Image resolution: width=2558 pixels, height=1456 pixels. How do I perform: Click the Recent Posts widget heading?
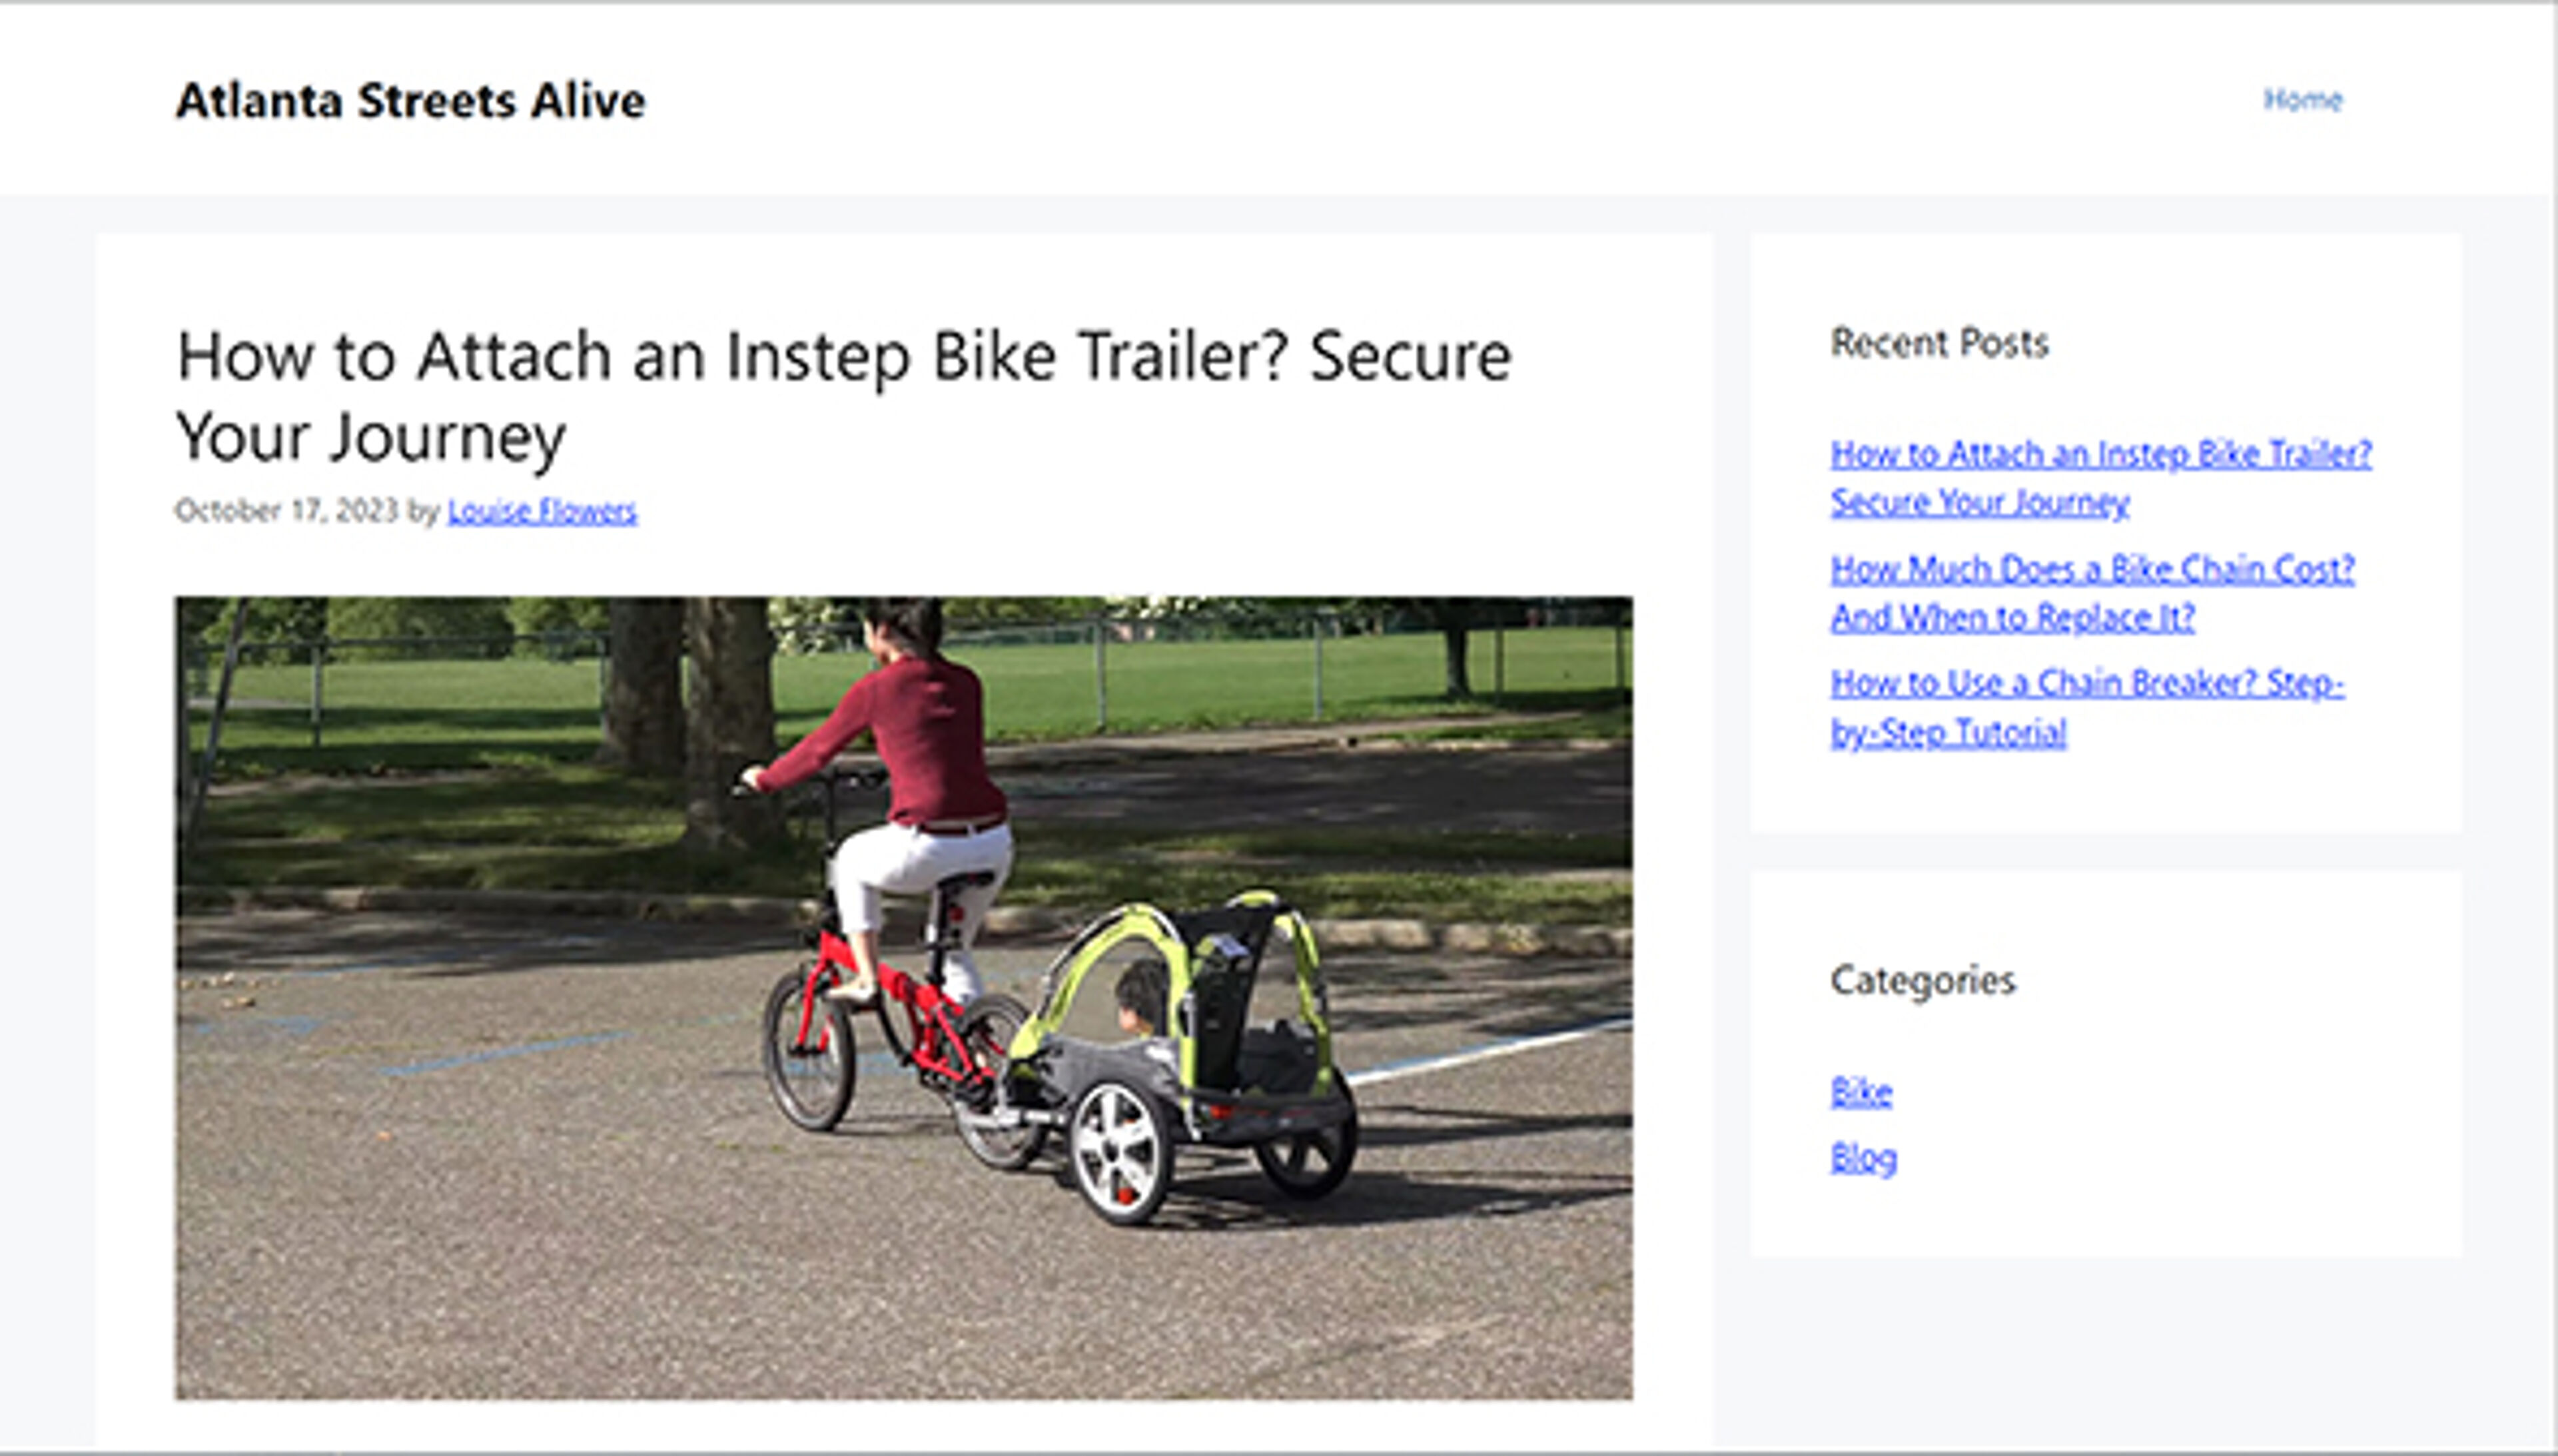click(1939, 343)
